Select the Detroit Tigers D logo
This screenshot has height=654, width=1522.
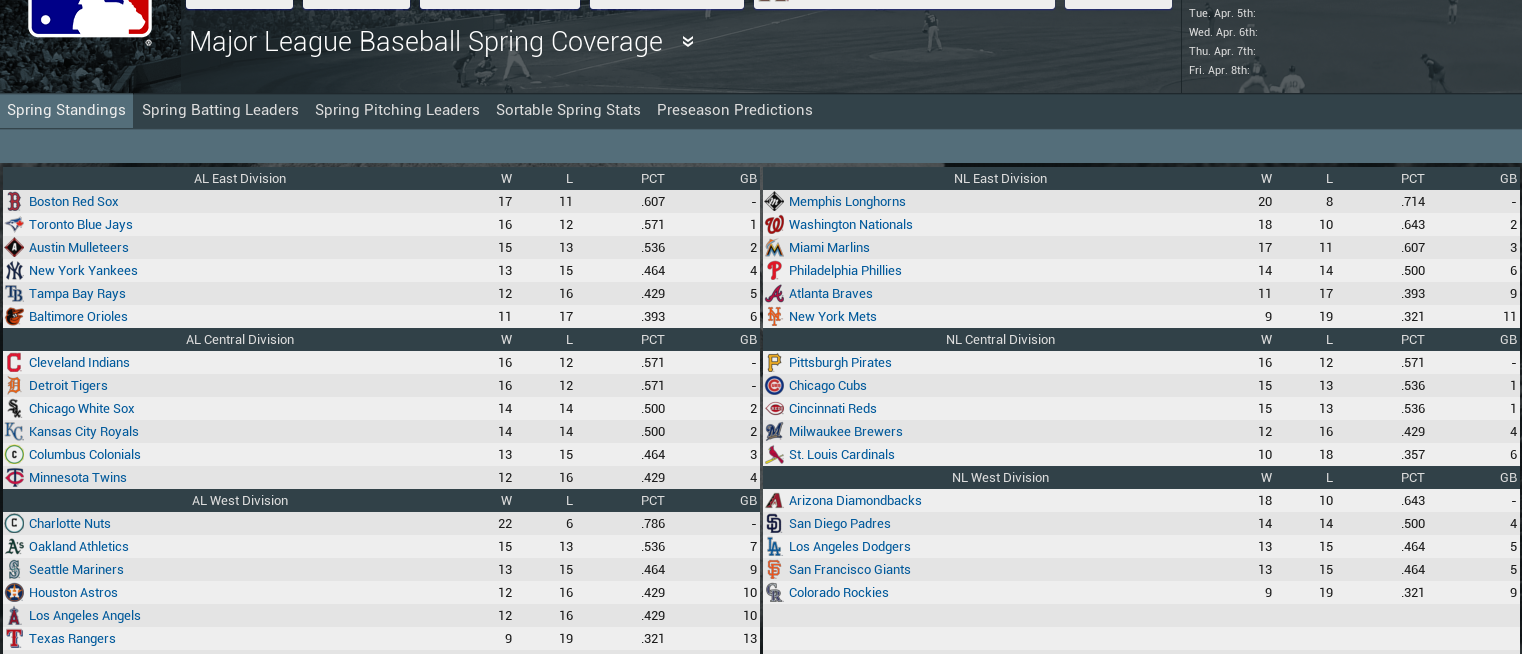(14, 386)
